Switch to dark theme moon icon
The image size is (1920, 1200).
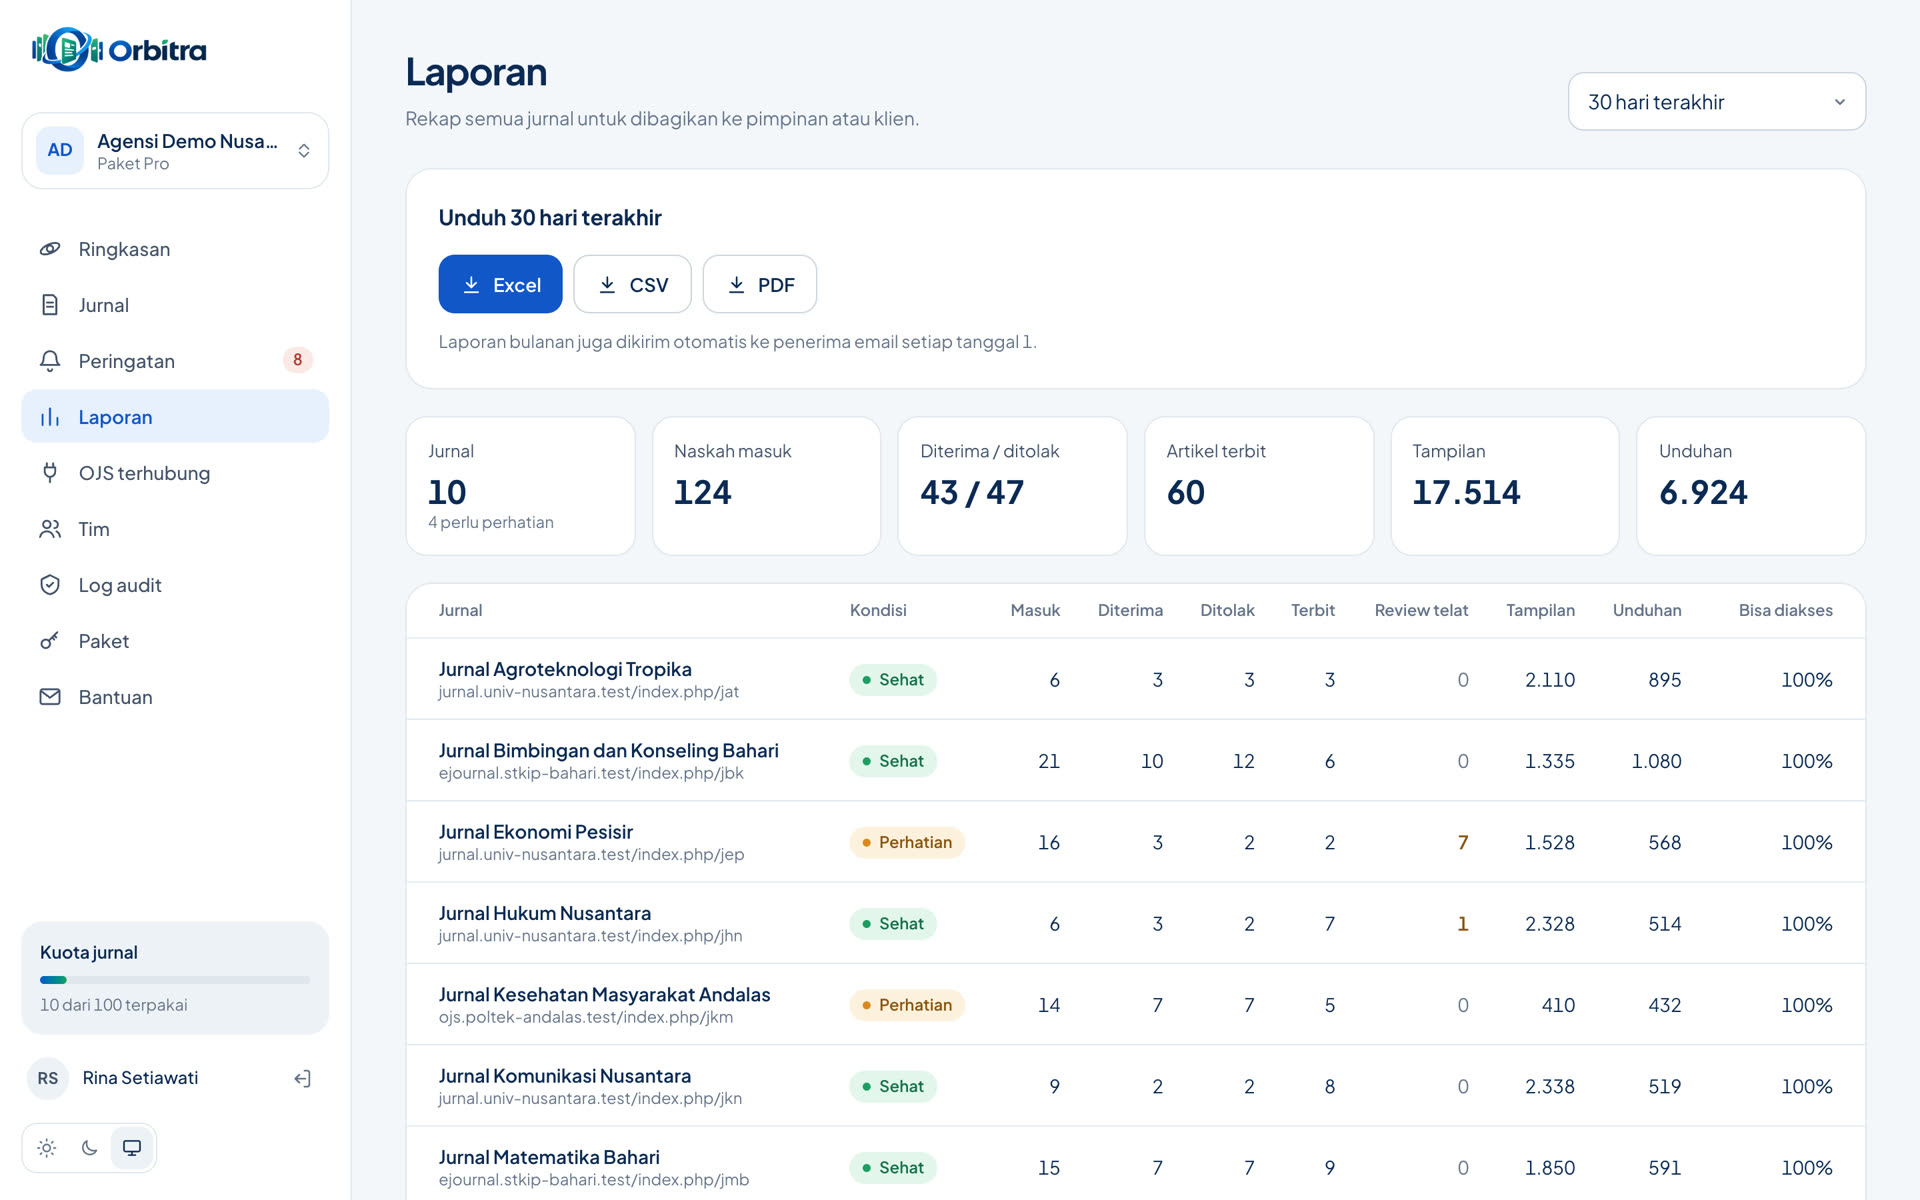pyautogui.click(x=89, y=1148)
